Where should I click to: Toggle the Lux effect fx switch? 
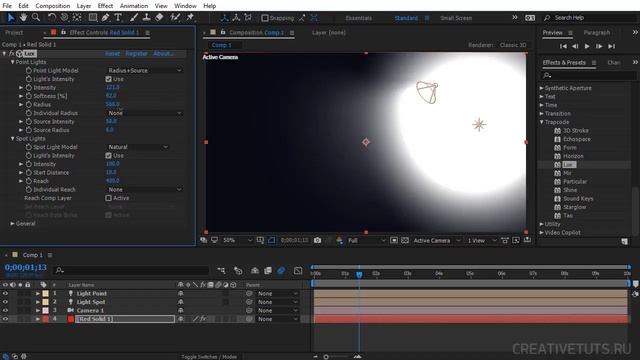11,53
